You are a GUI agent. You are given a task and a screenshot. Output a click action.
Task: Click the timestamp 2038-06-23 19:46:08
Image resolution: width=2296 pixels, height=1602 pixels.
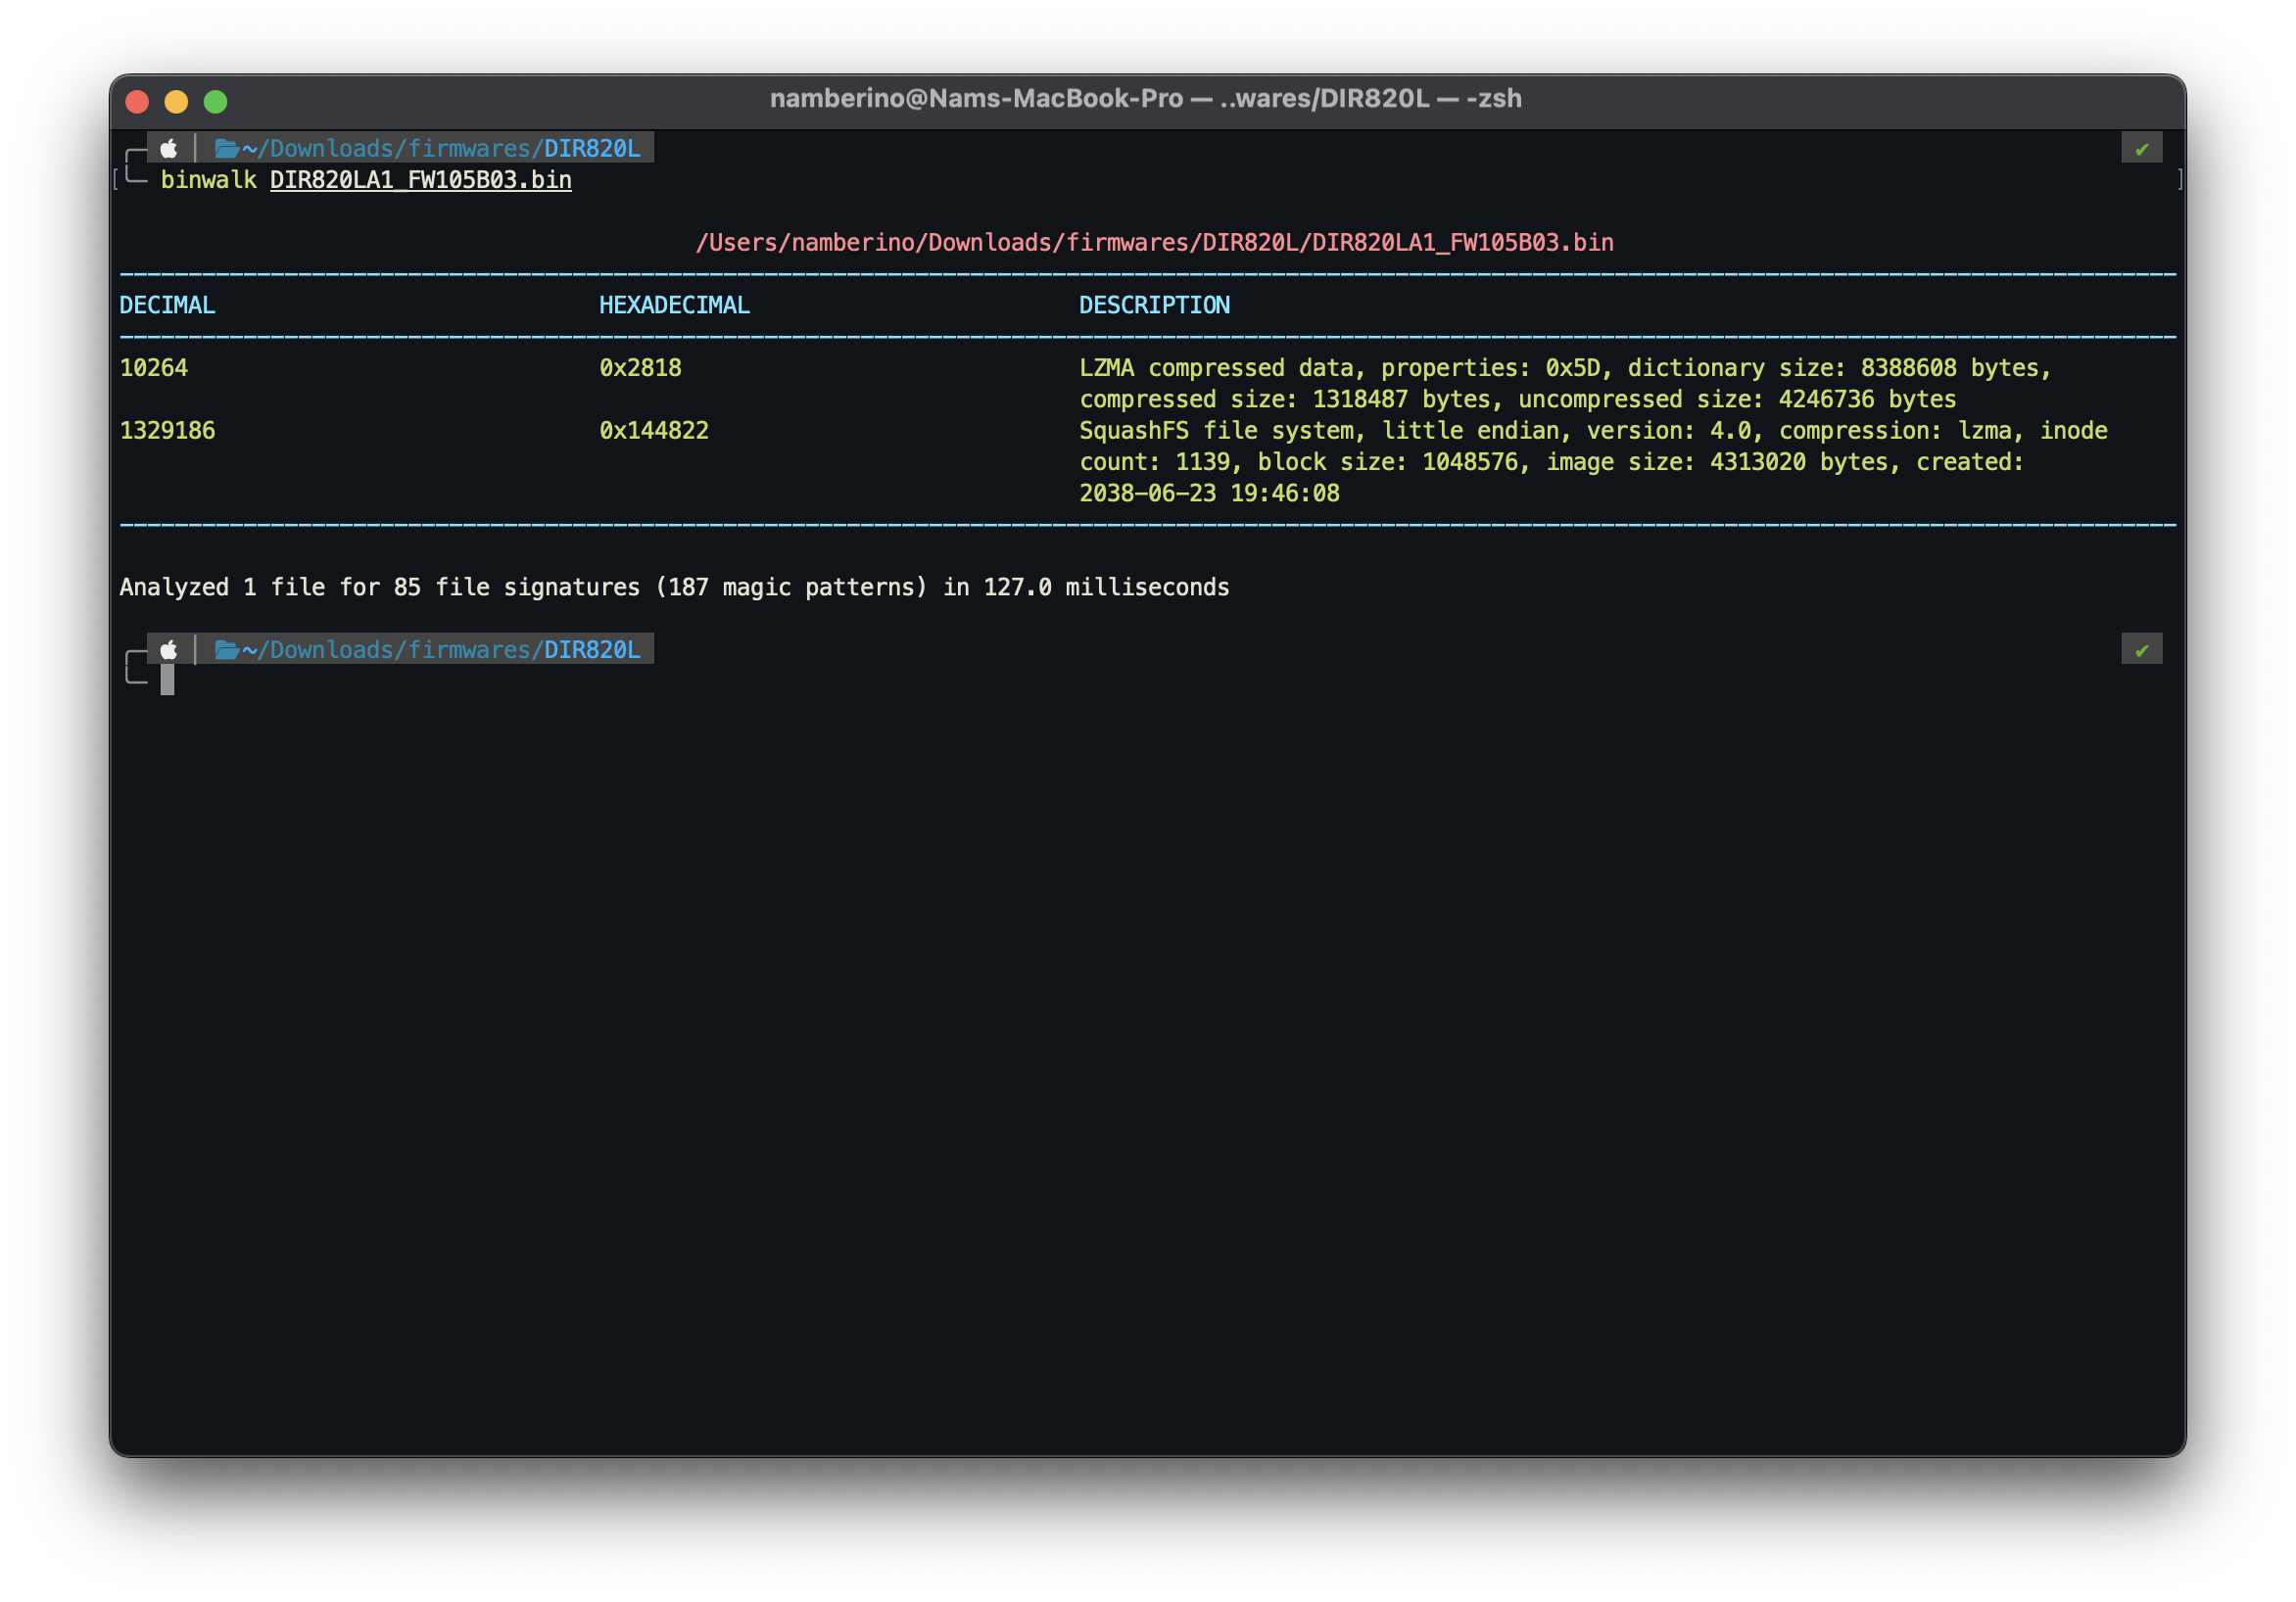click(1209, 493)
